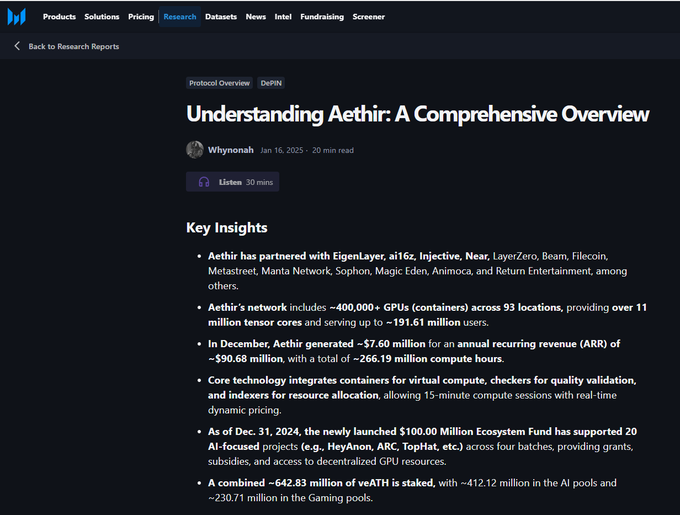The width and height of the screenshot is (680, 515).
Task: Click the text 'and indexers for resource allocation'
Action: pos(293,395)
